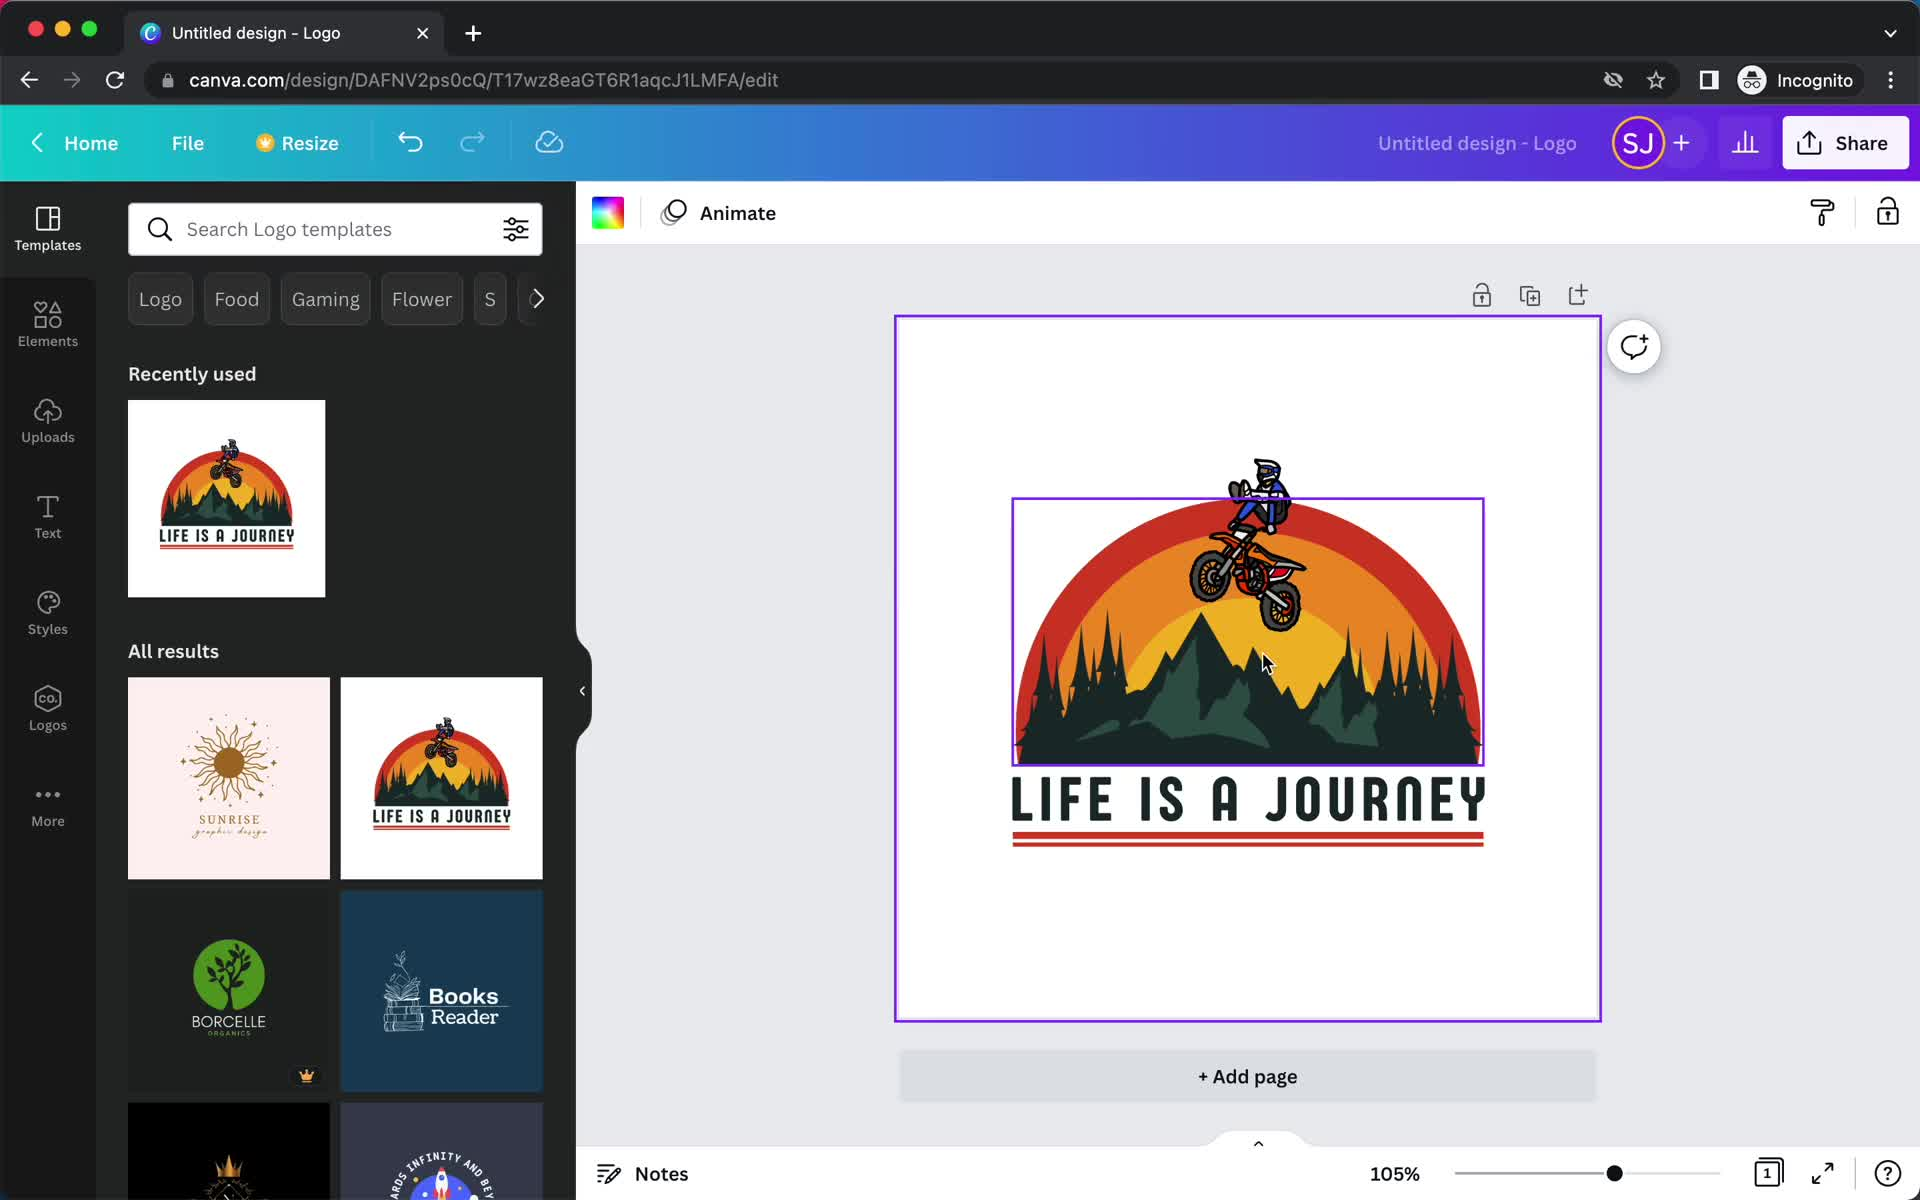Click the cloud save status icon

(x=549, y=142)
